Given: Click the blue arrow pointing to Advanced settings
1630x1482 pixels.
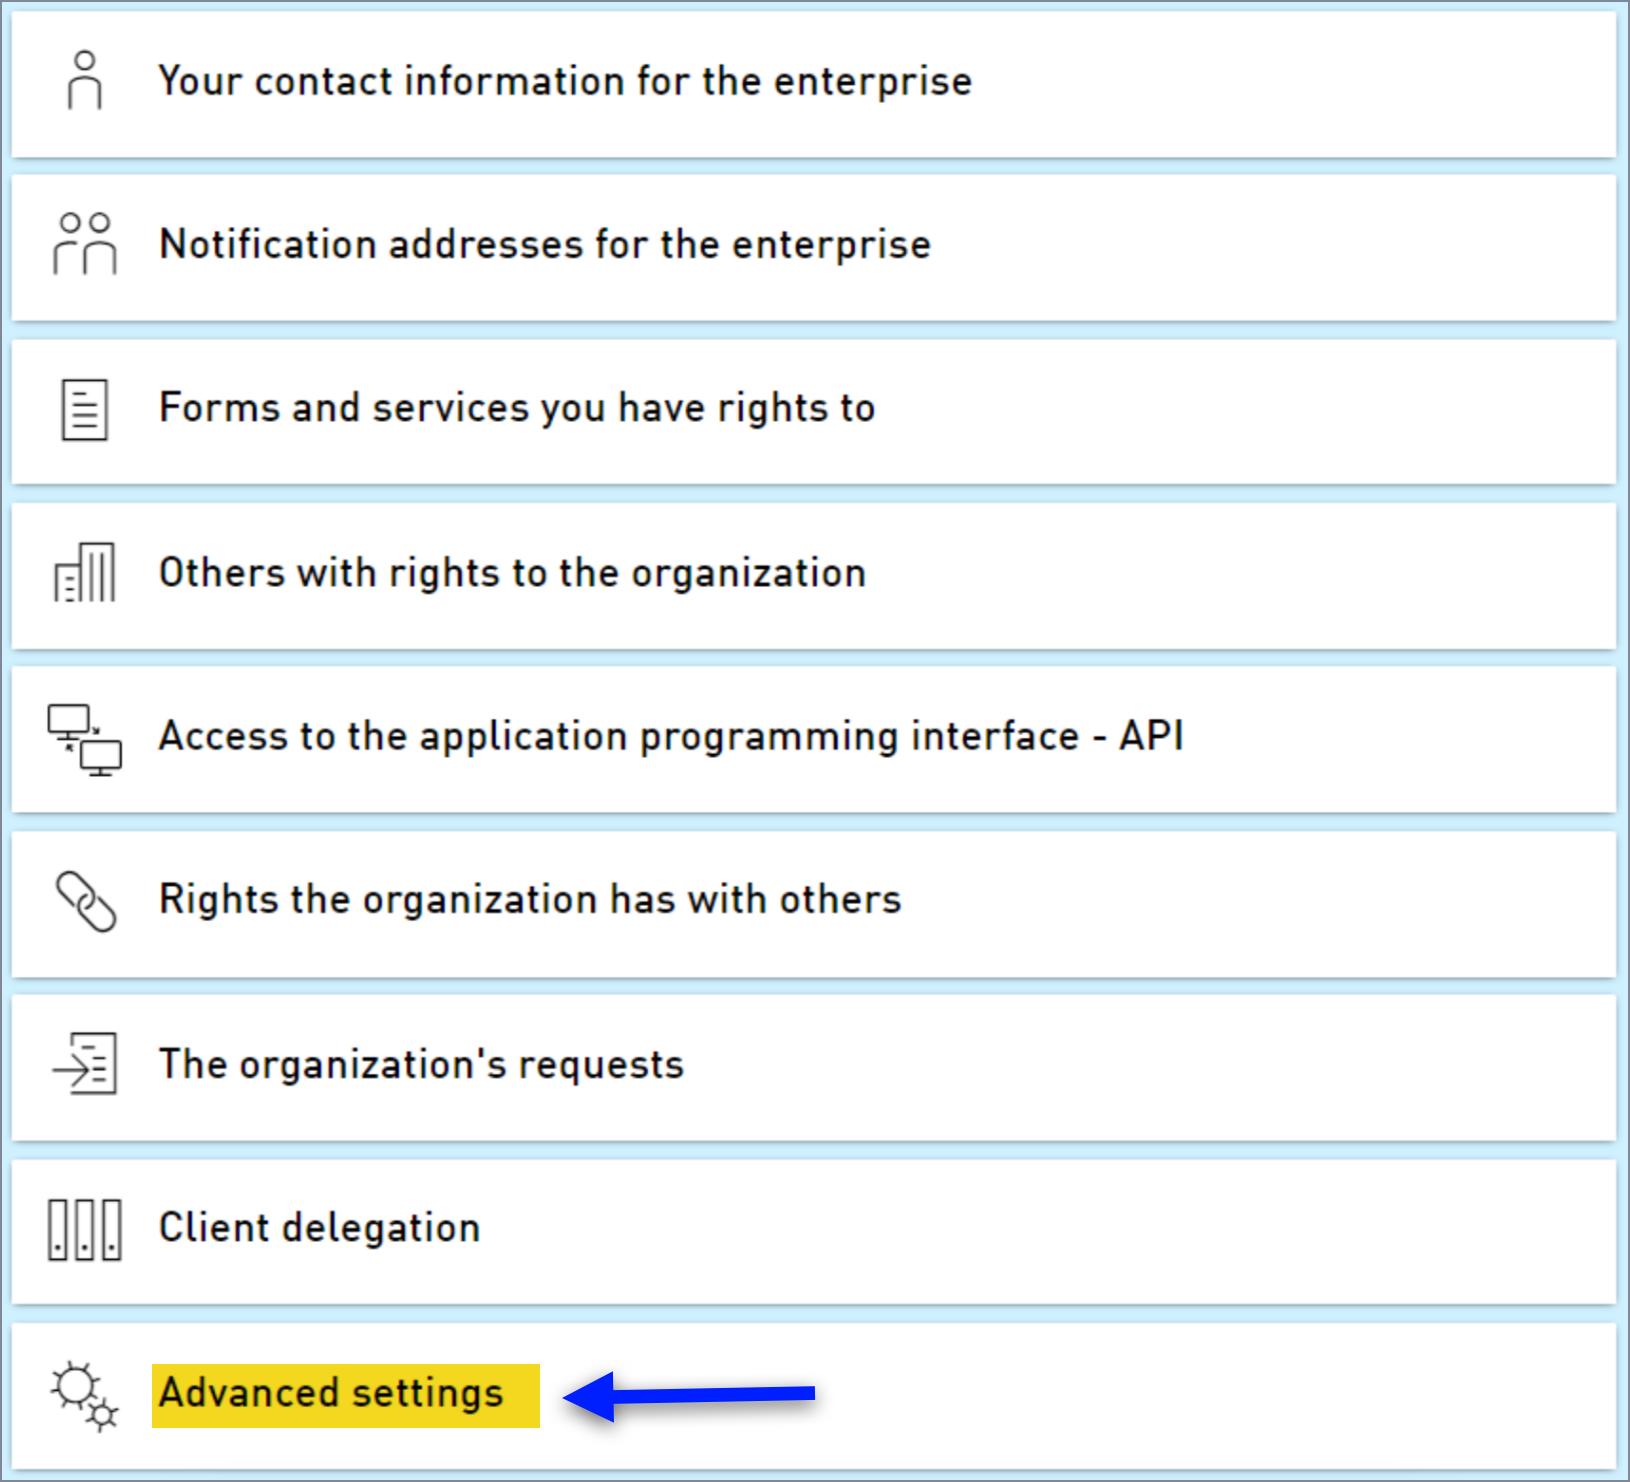Looking at the screenshot, I should point(690,1395).
